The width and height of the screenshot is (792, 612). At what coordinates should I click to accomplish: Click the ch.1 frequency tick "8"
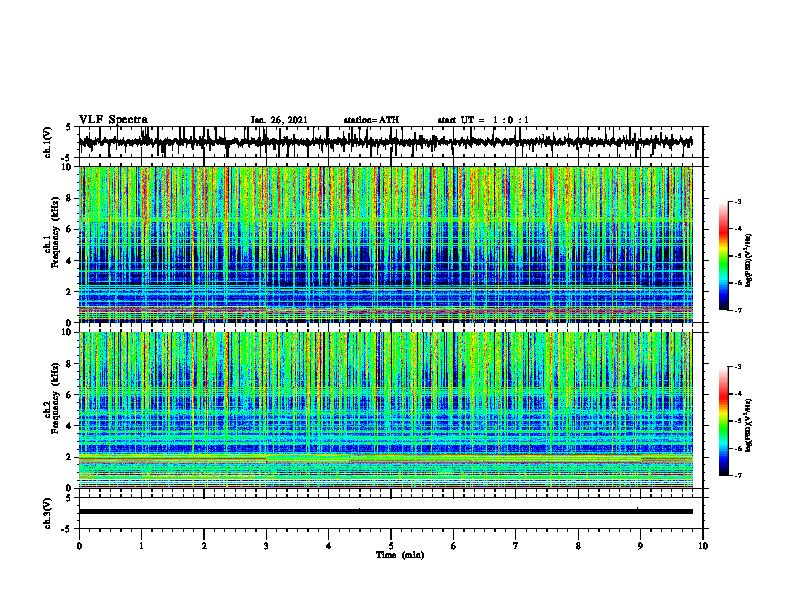(70, 198)
